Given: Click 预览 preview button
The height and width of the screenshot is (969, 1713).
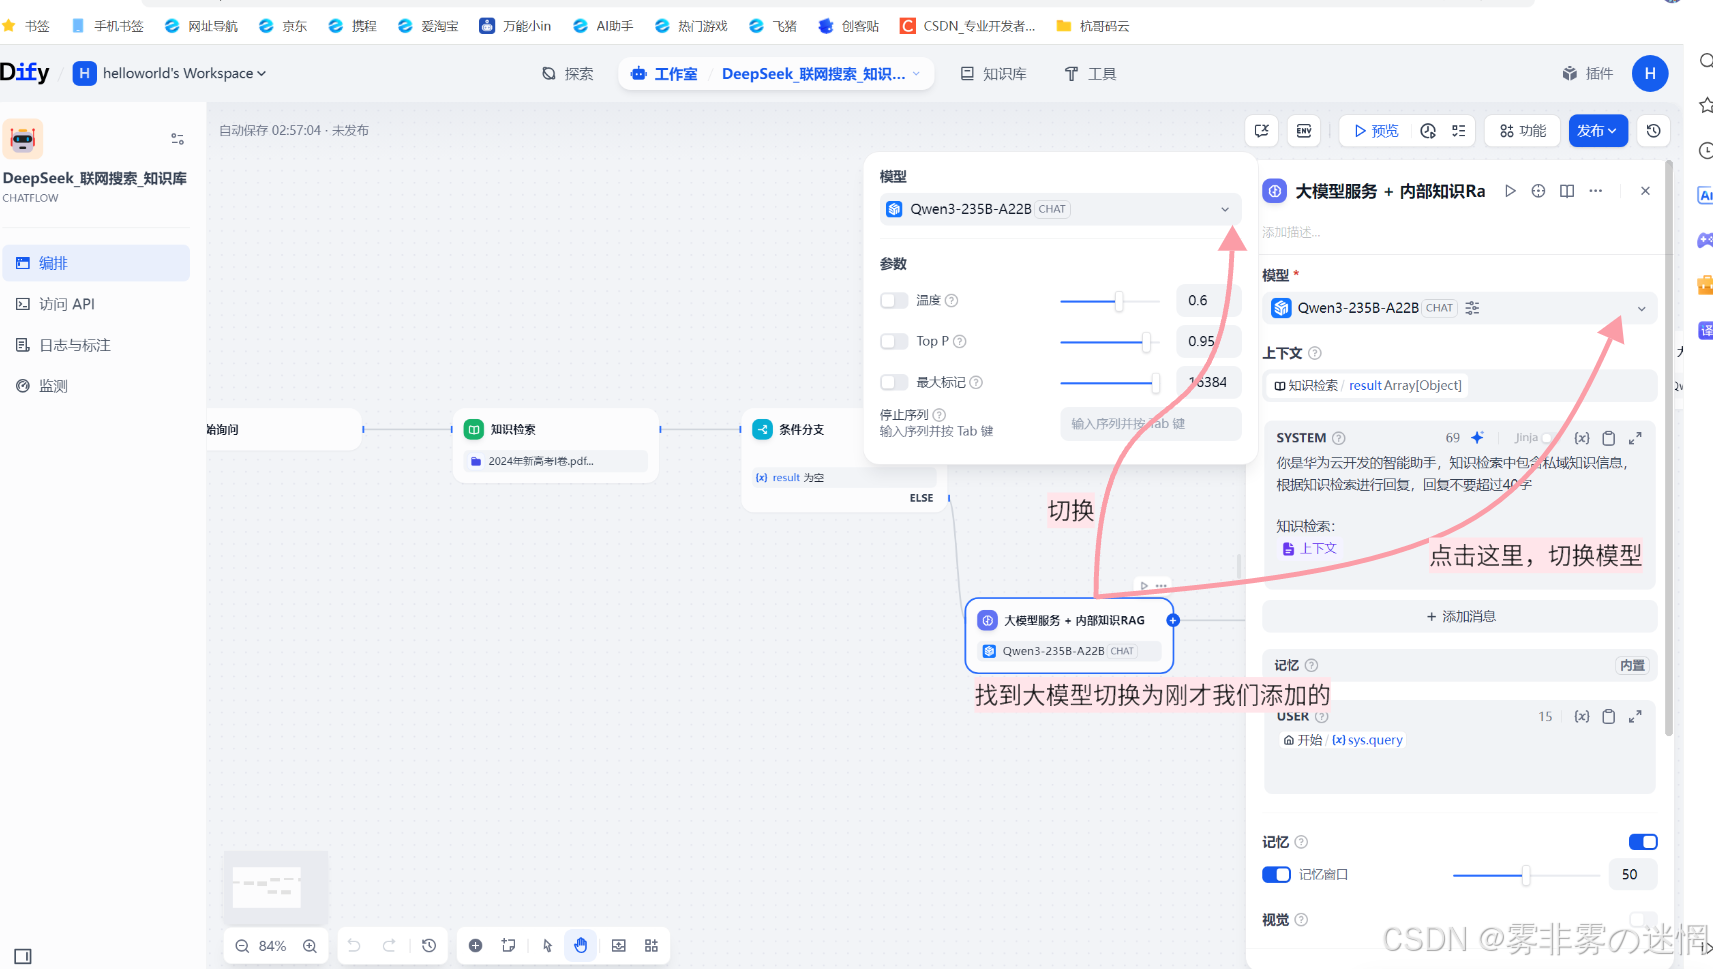Looking at the screenshot, I should pos(1376,131).
